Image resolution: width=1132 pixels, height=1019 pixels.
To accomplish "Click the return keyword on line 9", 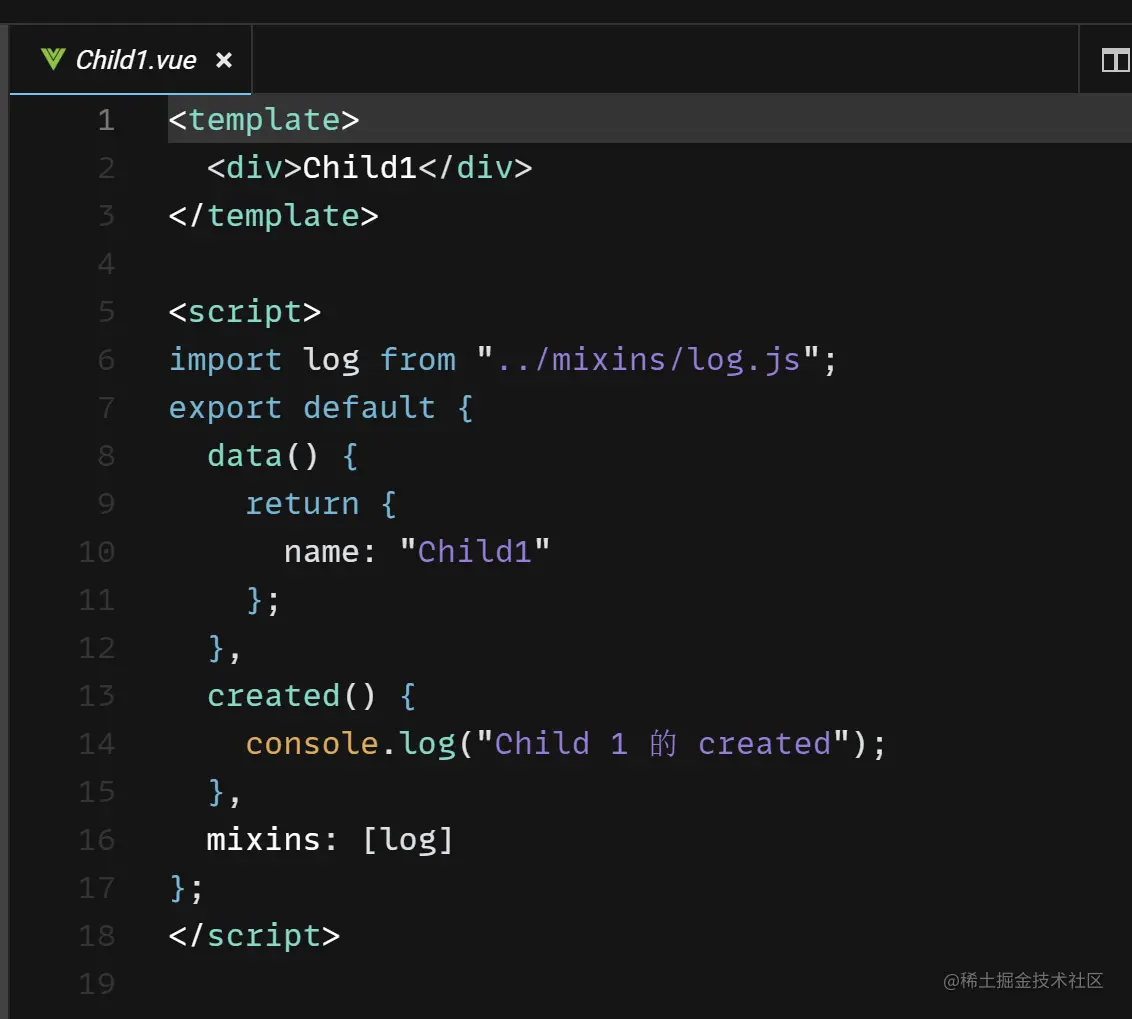I will (302, 503).
